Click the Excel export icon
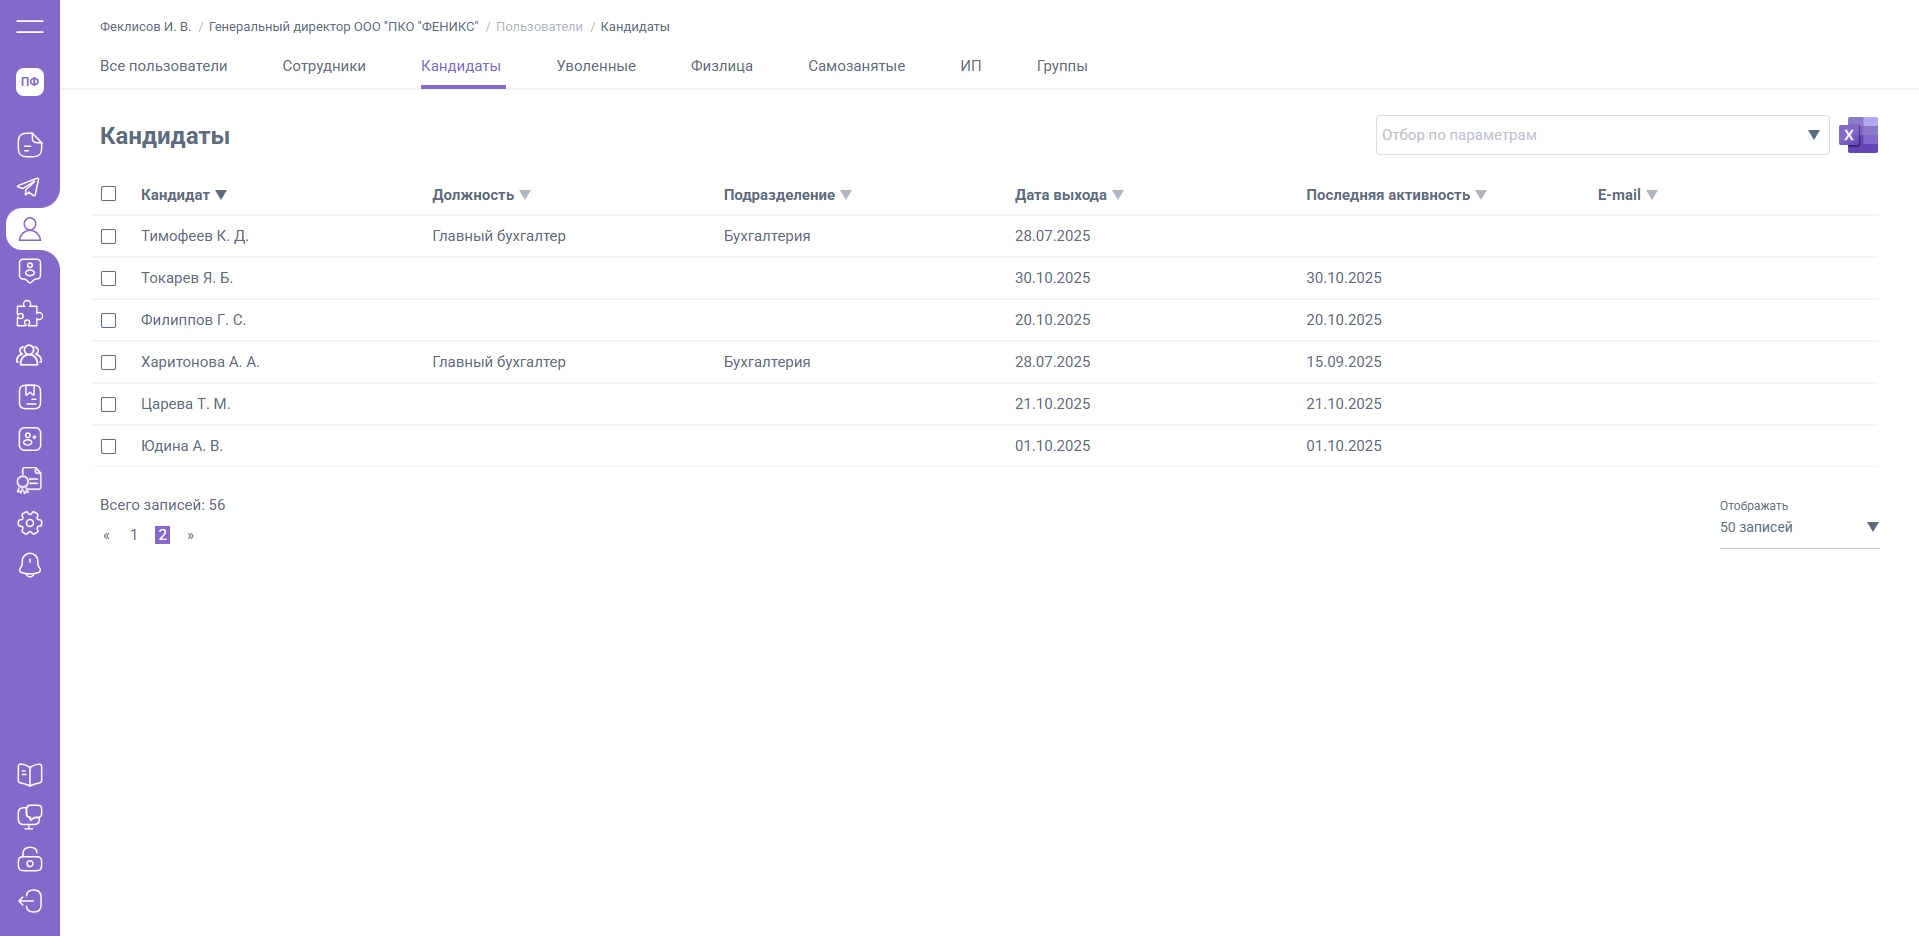This screenshot has height=936, width=1919. click(1858, 135)
